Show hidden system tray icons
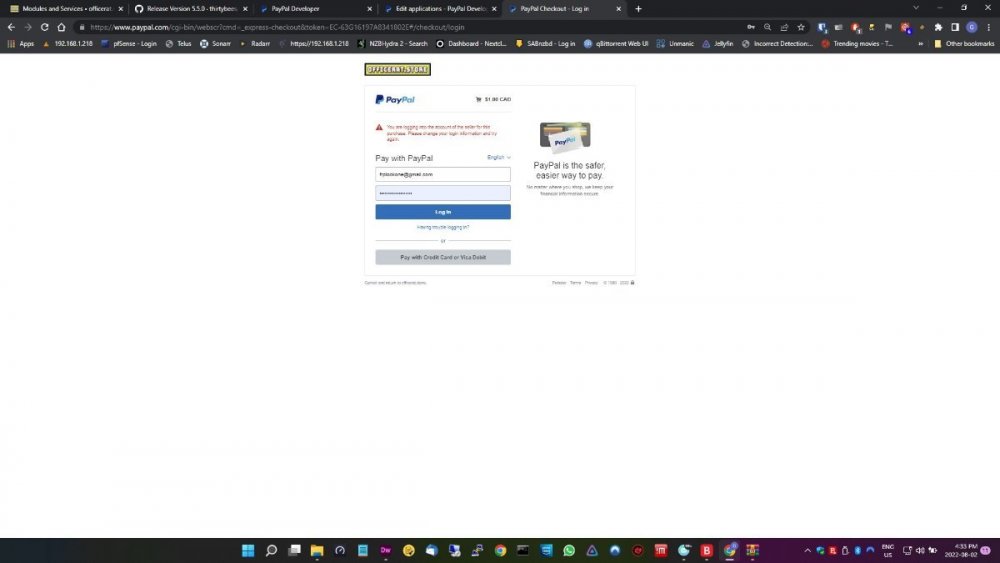 808,550
